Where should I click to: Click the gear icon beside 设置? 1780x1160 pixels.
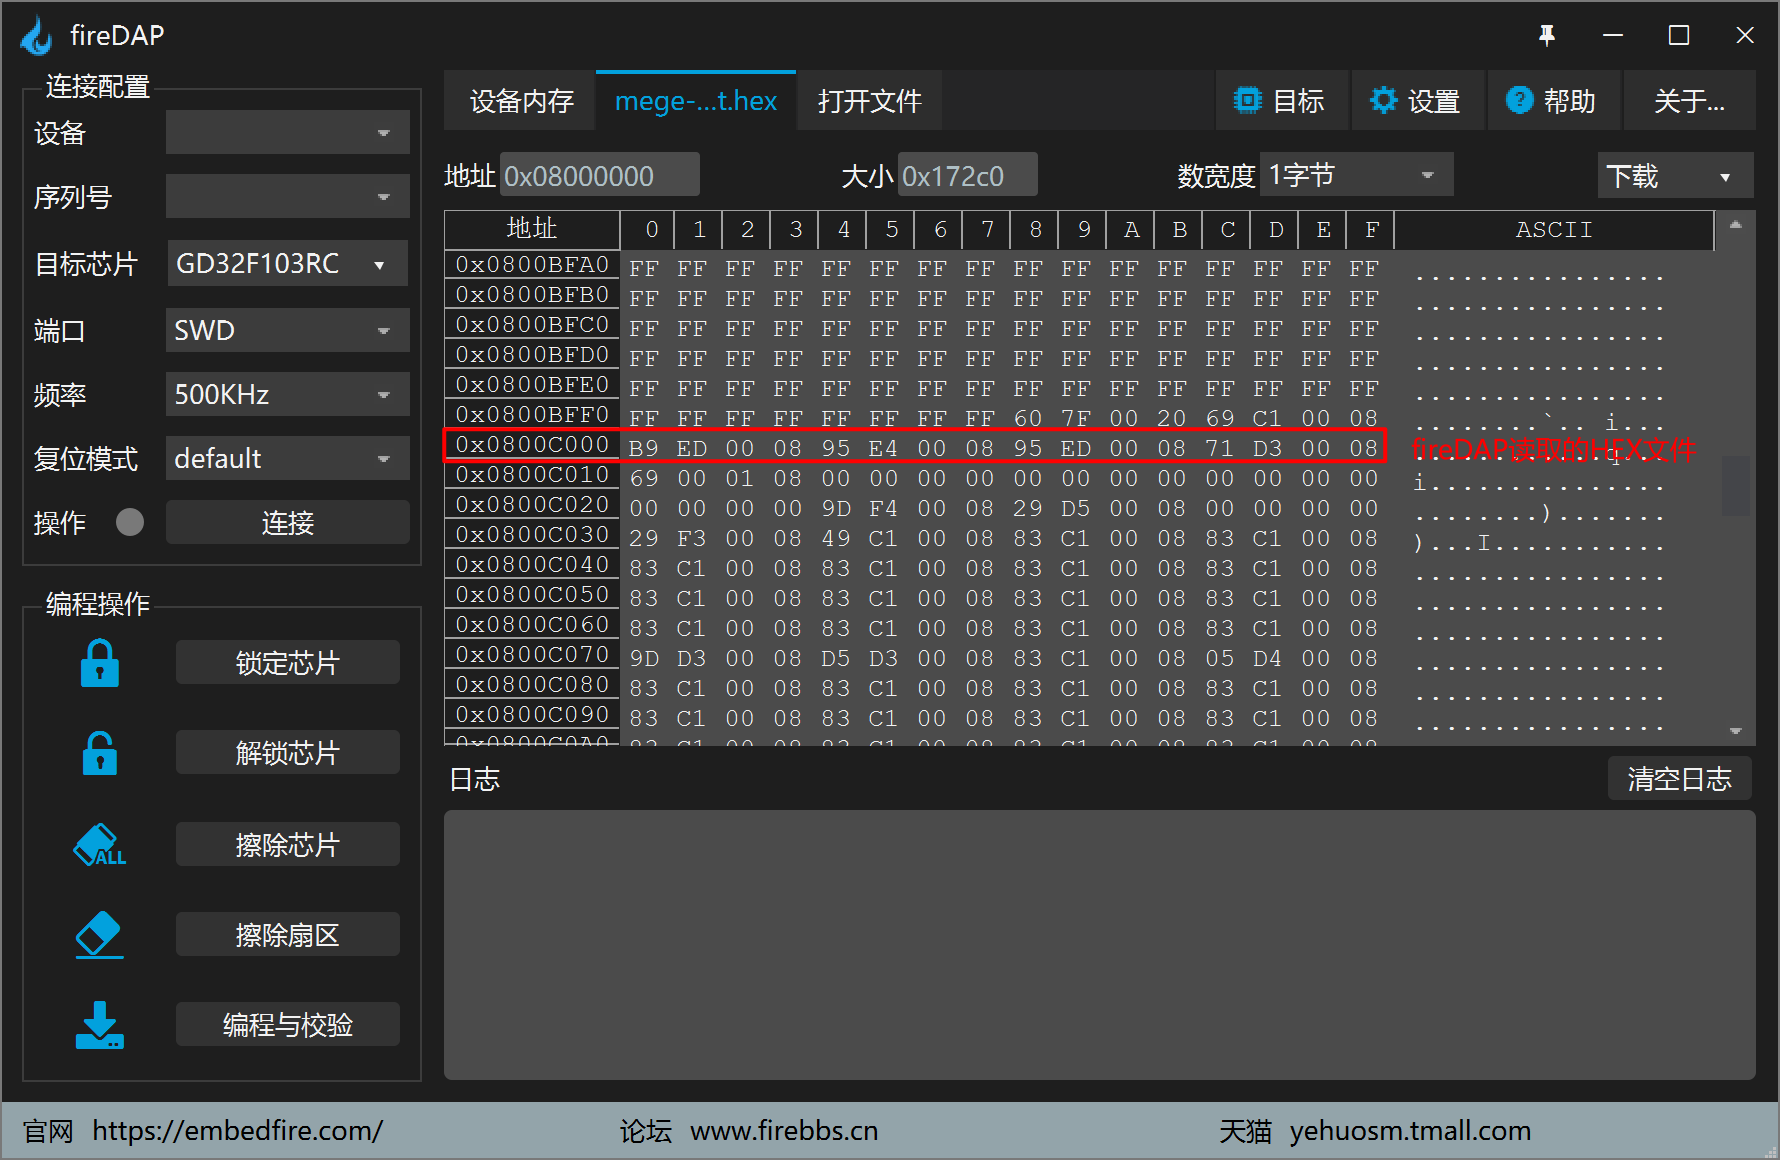(1383, 100)
